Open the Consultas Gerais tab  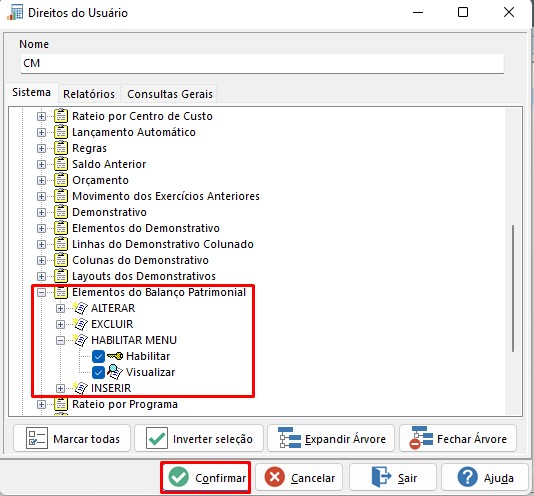click(x=170, y=94)
